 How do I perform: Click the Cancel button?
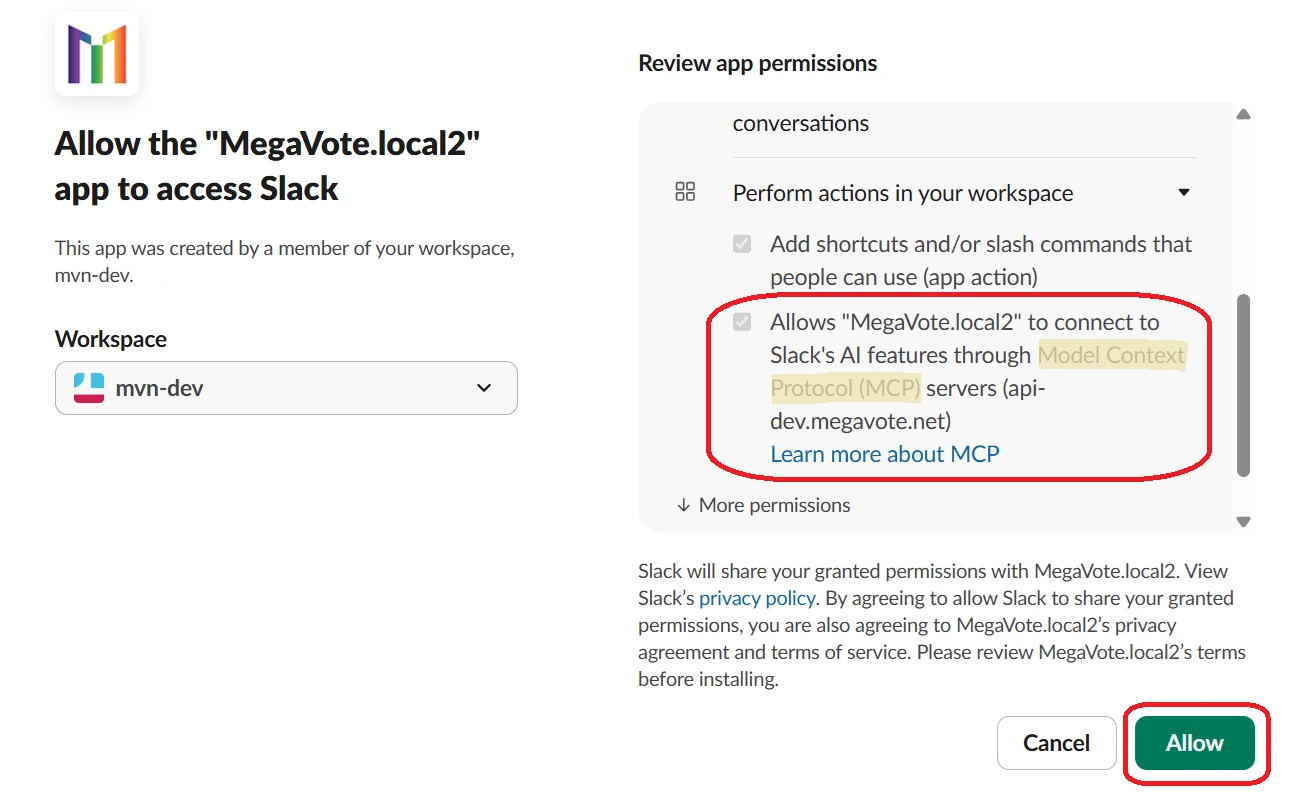tap(1056, 743)
